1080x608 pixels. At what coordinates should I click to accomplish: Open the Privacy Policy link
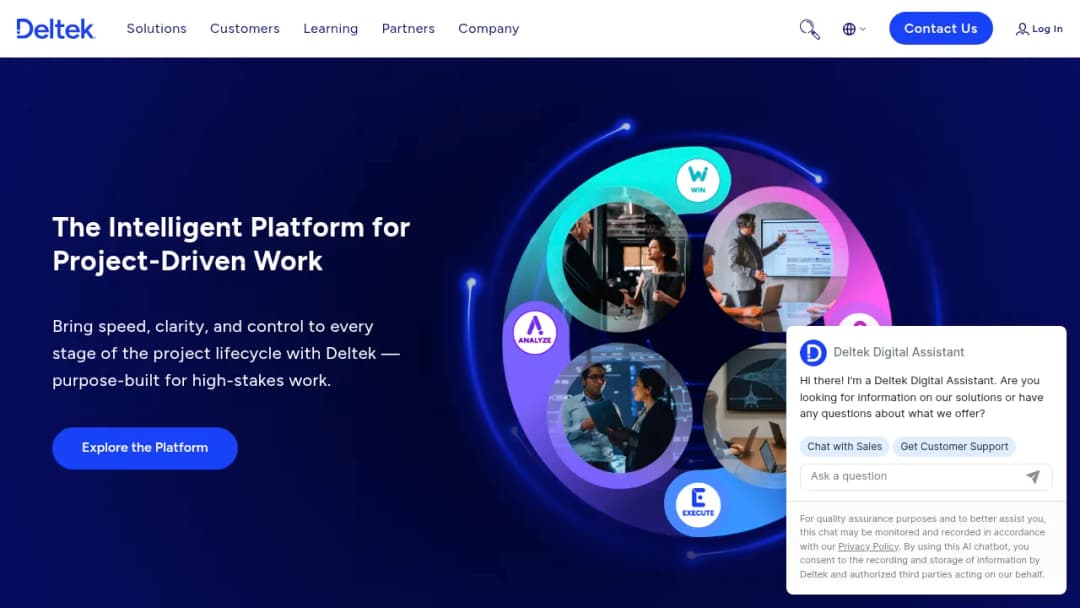pos(868,547)
